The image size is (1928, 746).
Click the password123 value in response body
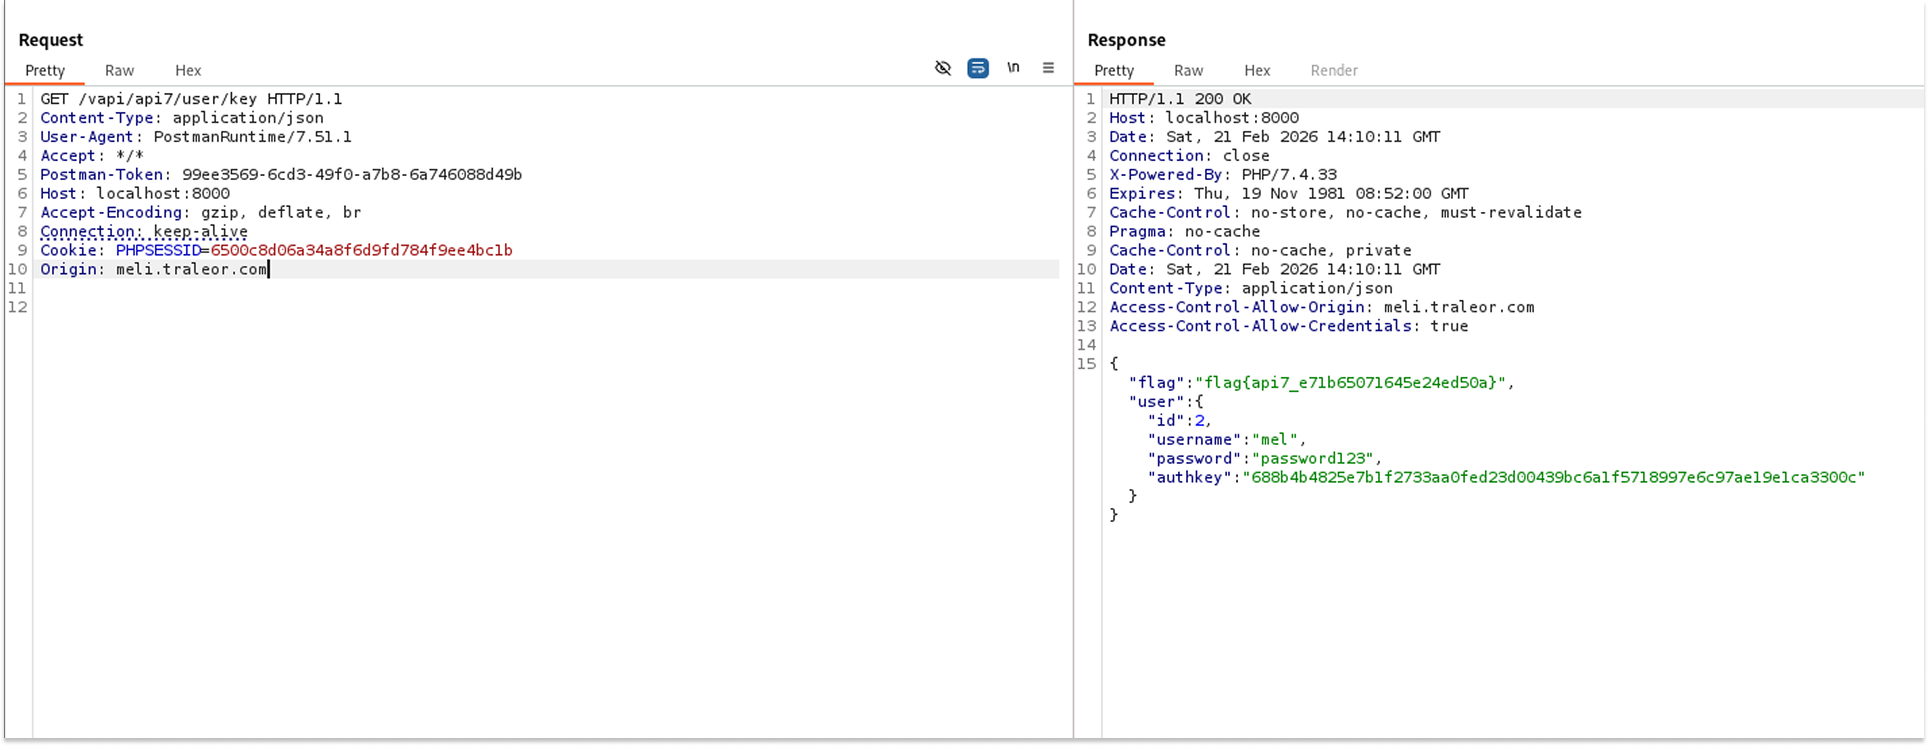[1313, 458]
